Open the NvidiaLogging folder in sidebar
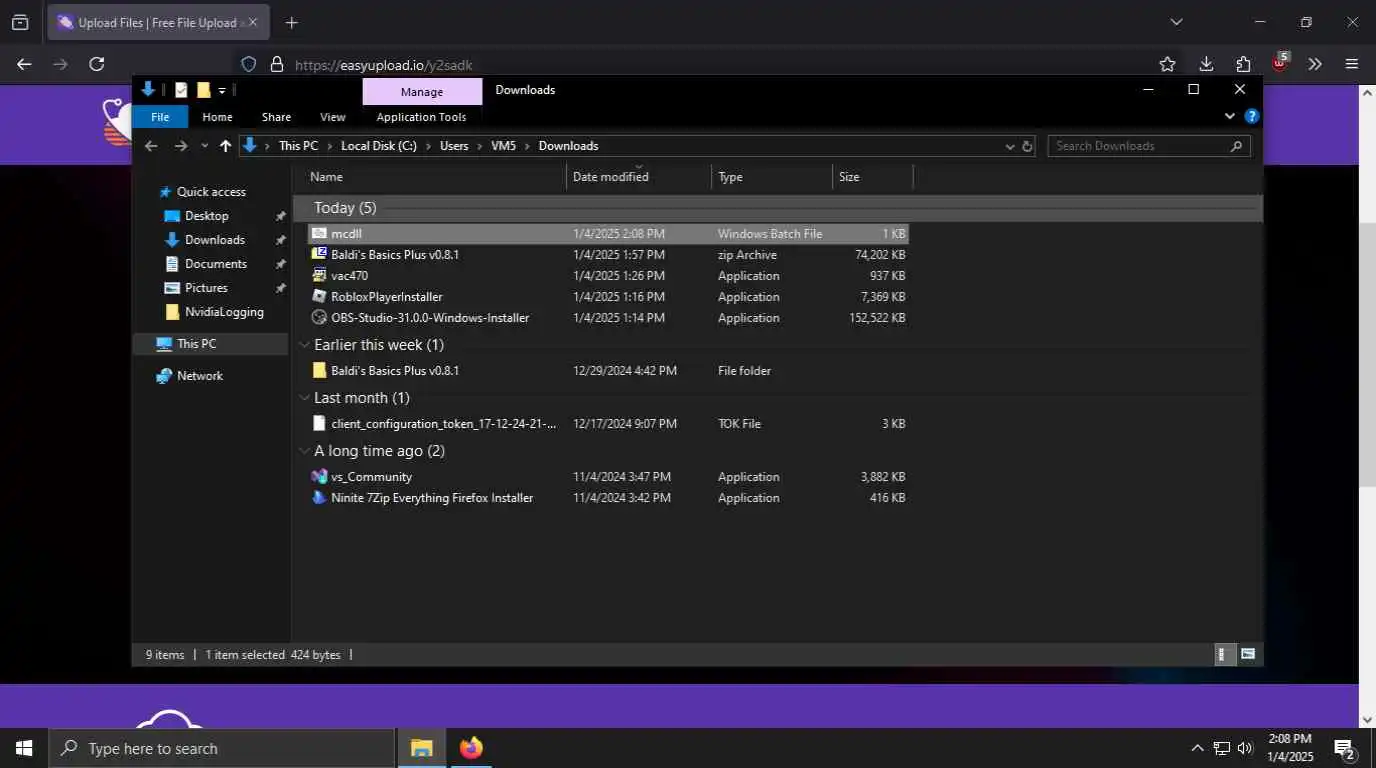The image size is (1376, 768). [x=223, y=312]
